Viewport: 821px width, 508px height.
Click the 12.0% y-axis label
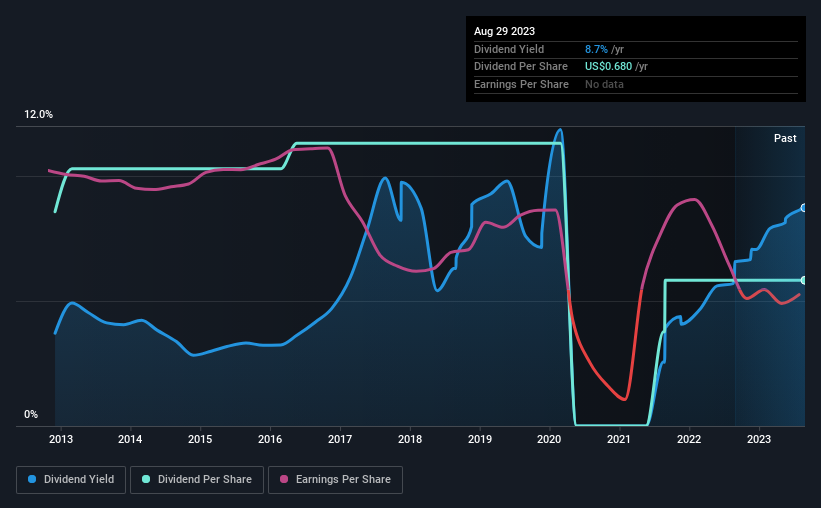(x=38, y=115)
